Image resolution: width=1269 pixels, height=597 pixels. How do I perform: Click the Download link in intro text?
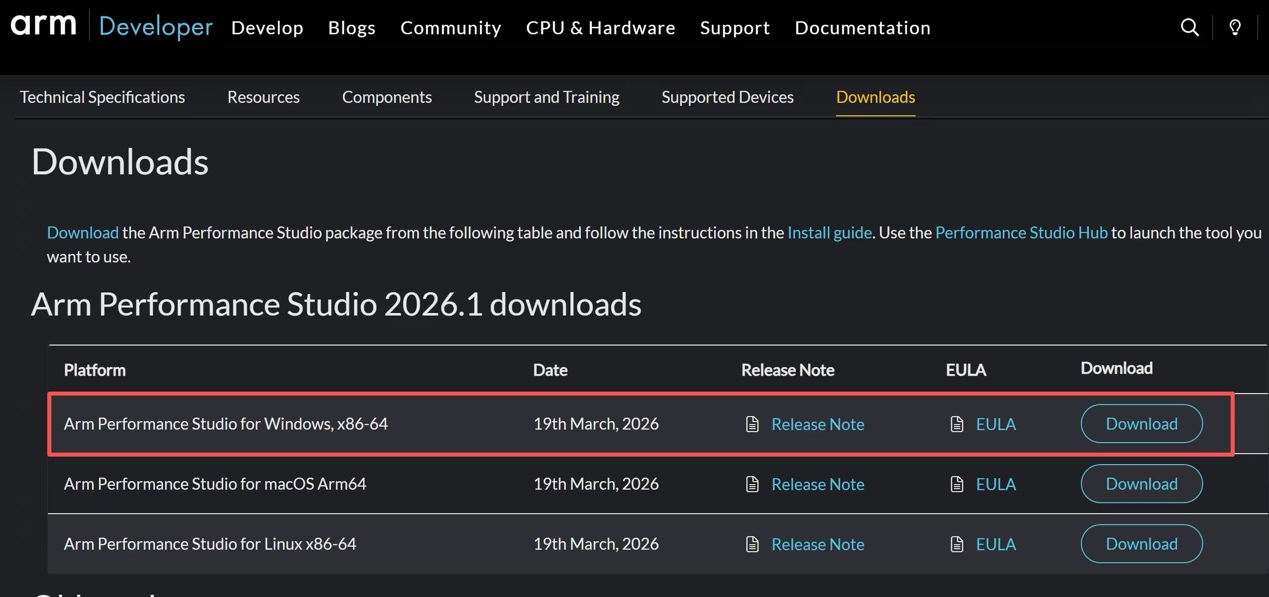83,232
